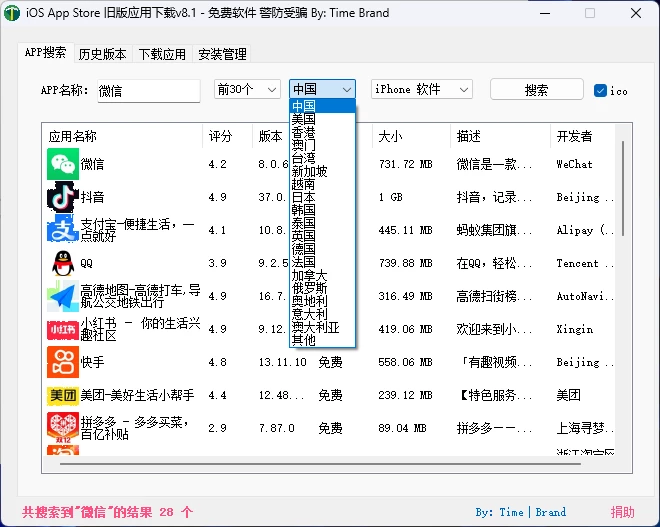Switch to the 安装管理 tab
The height and width of the screenshot is (527, 660).
point(222,54)
